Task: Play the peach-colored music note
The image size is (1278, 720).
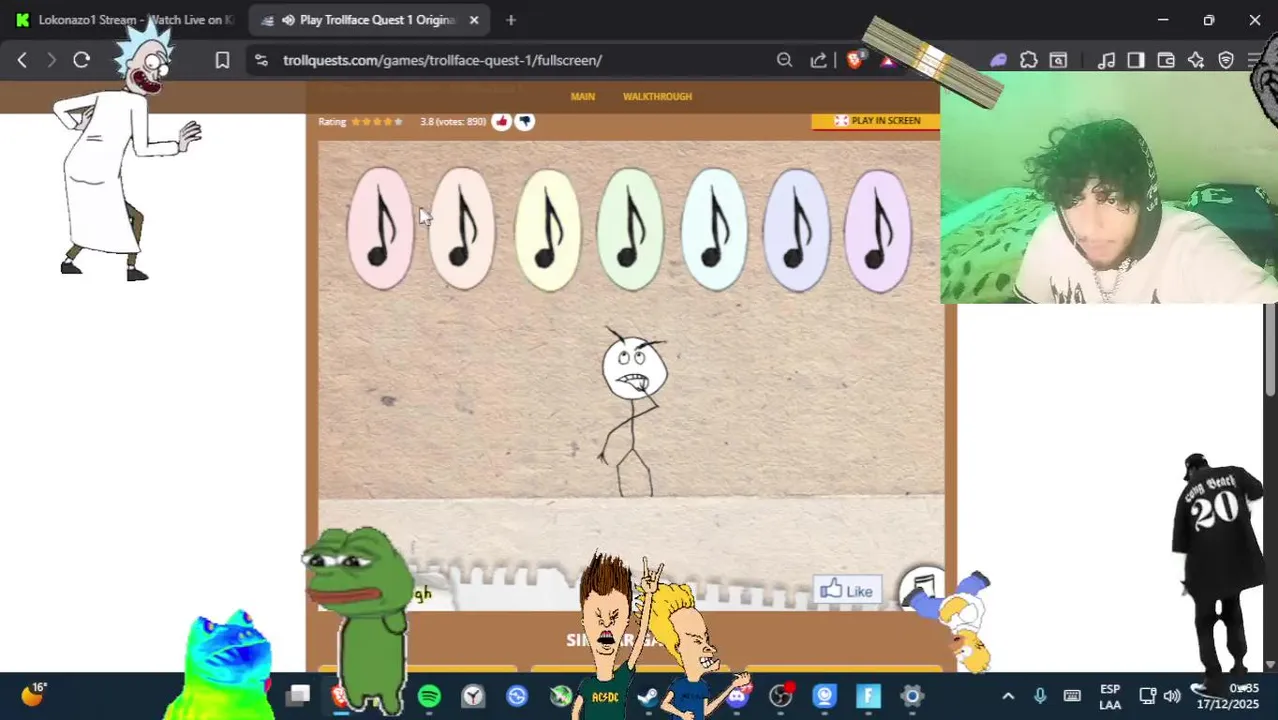Action: coord(462,229)
